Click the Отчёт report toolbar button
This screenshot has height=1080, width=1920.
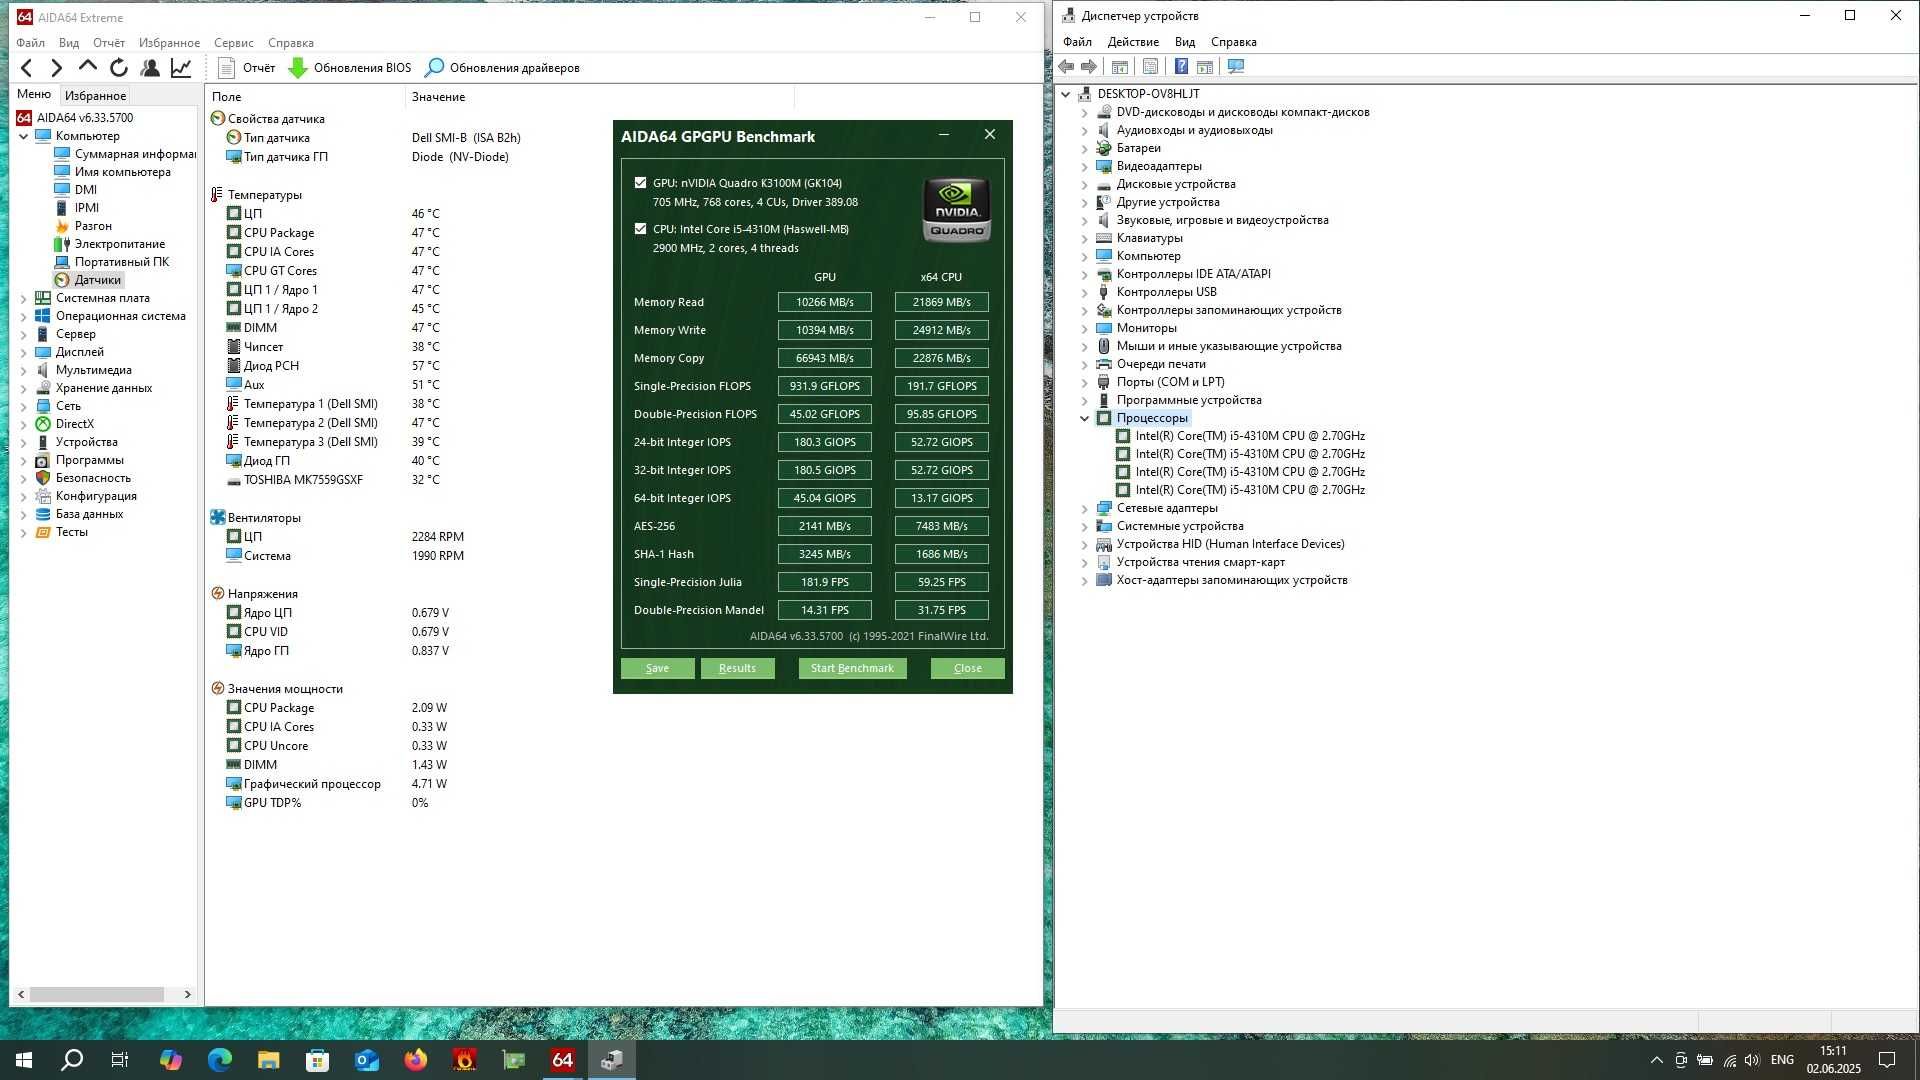[x=246, y=68]
